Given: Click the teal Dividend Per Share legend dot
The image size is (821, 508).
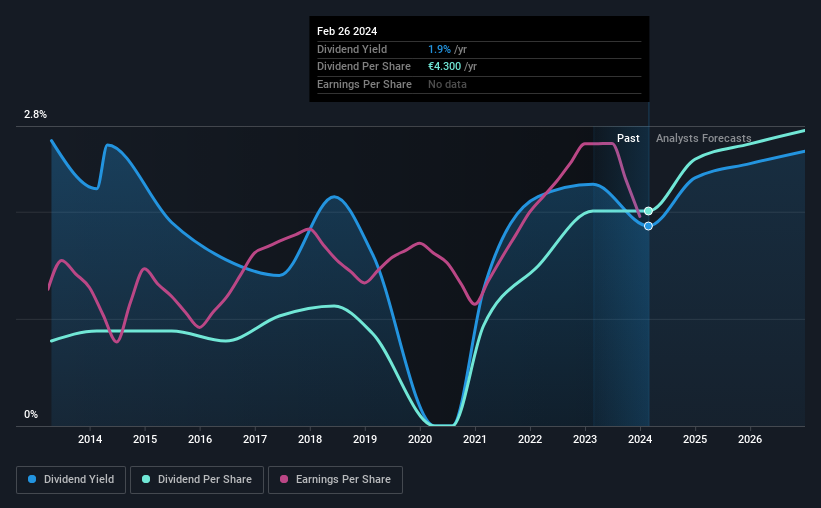Looking at the screenshot, I should 146,479.
